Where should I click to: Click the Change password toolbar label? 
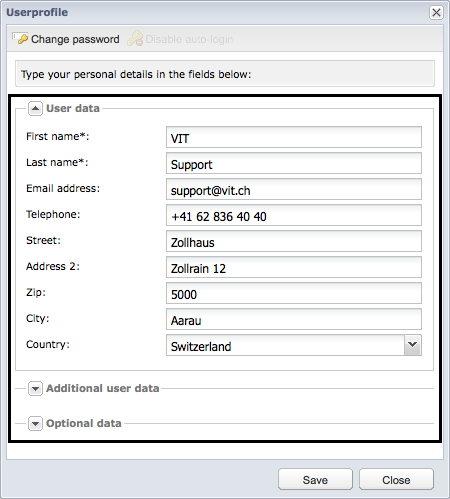pos(75,39)
